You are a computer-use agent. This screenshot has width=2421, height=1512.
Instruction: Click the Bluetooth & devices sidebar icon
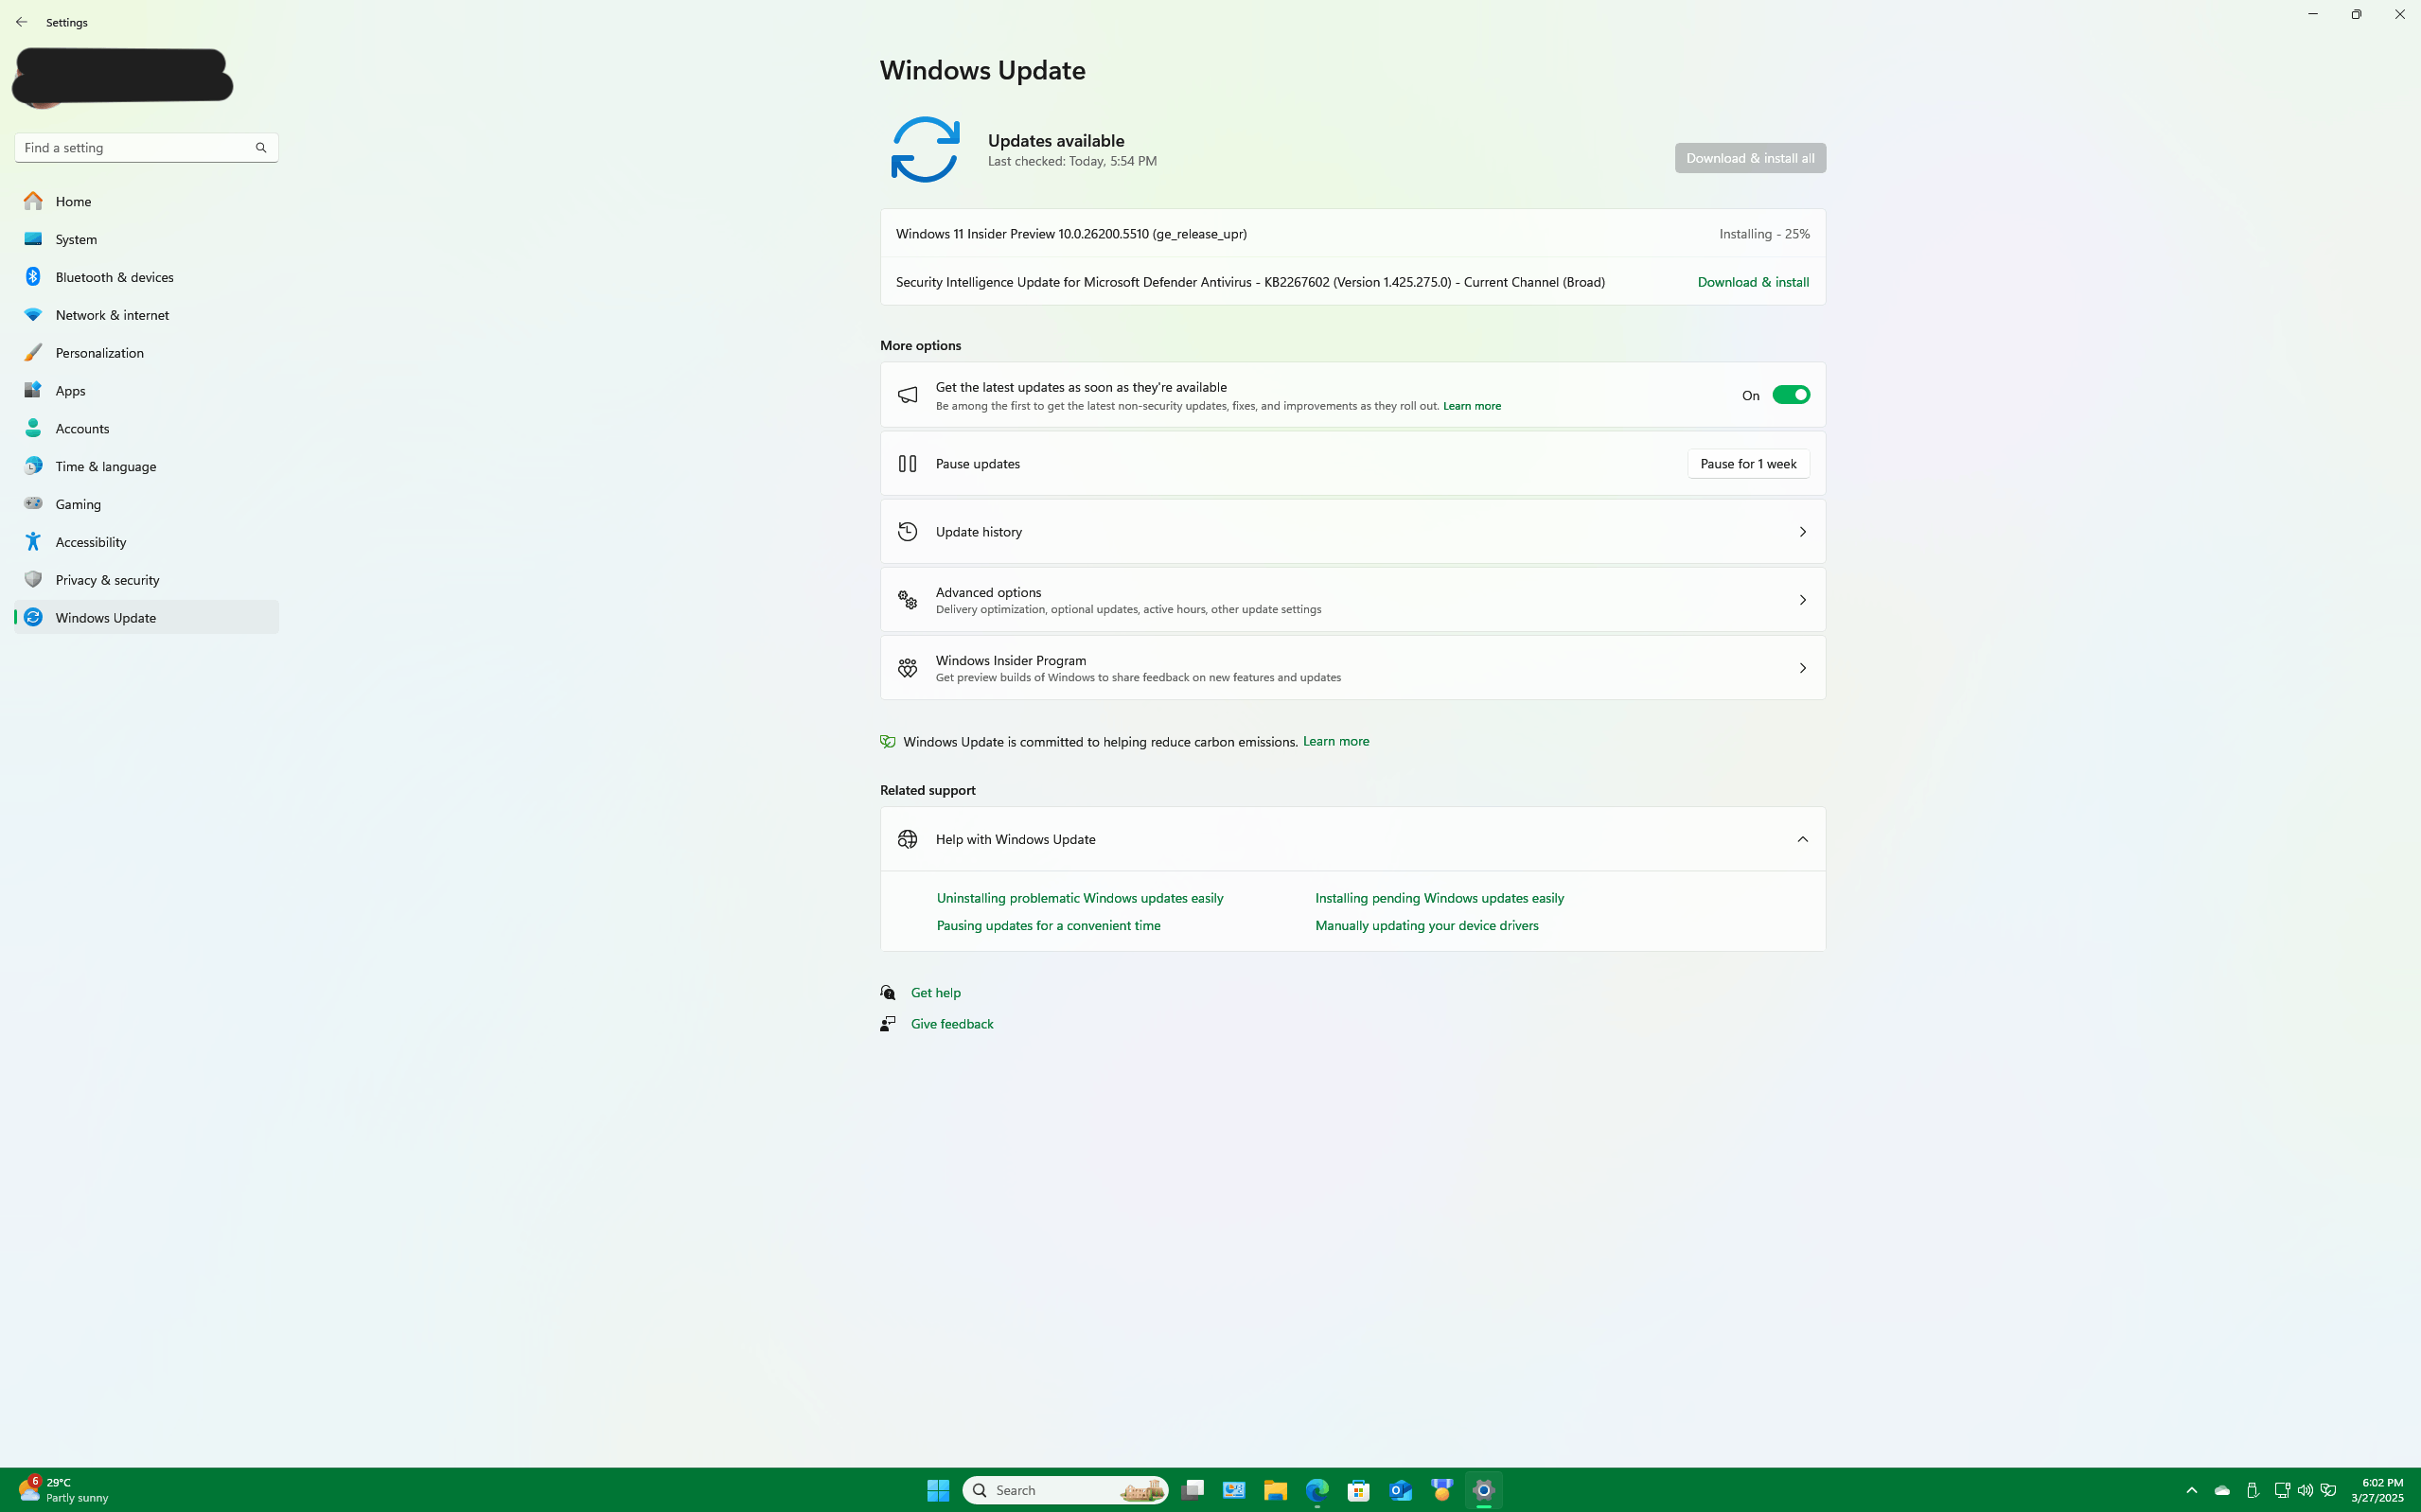pyautogui.click(x=33, y=277)
